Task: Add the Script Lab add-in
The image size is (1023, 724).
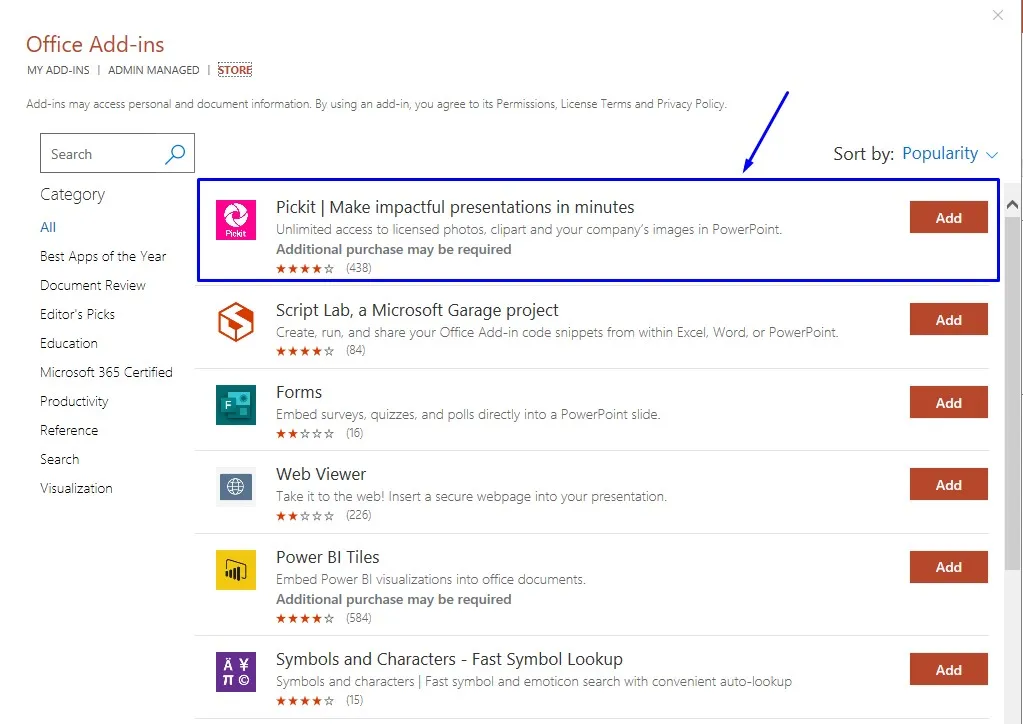Action: click(x=949, y=320)
